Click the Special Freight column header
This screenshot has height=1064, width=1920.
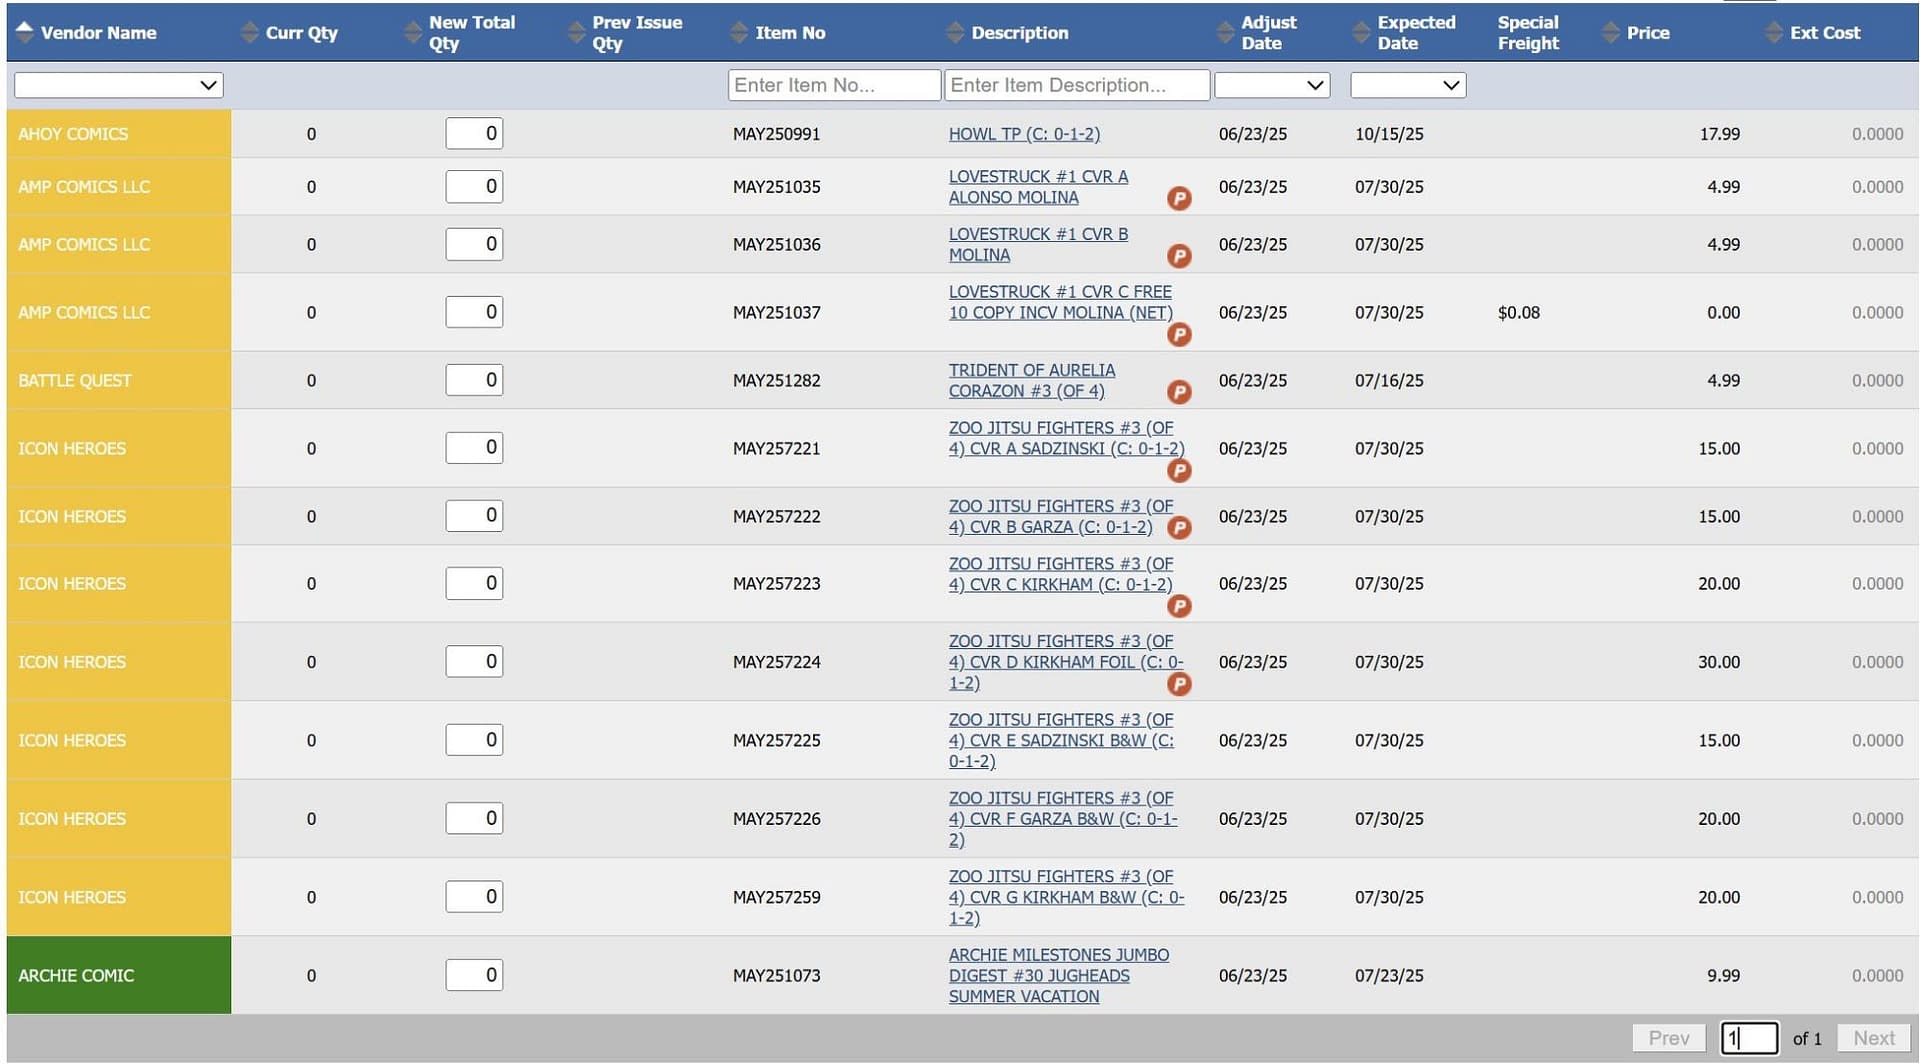(x=1528, y=32)
